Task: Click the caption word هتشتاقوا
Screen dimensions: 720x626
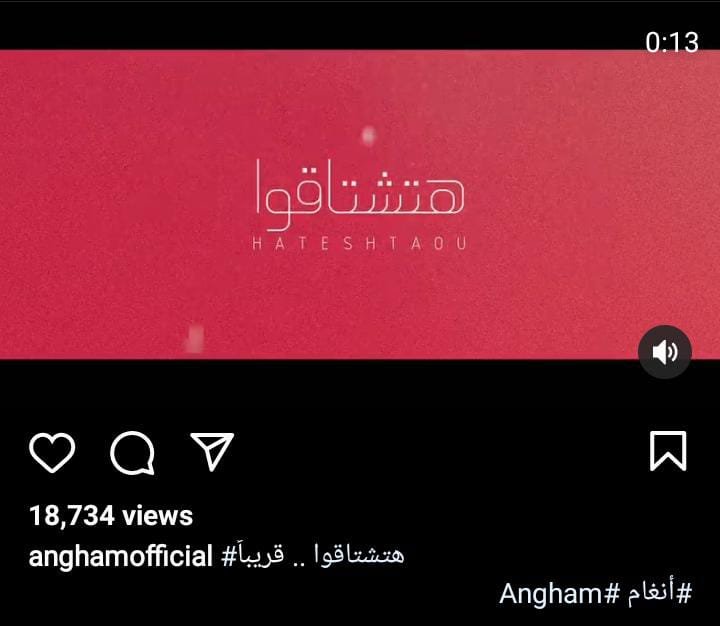Action: 360,554
